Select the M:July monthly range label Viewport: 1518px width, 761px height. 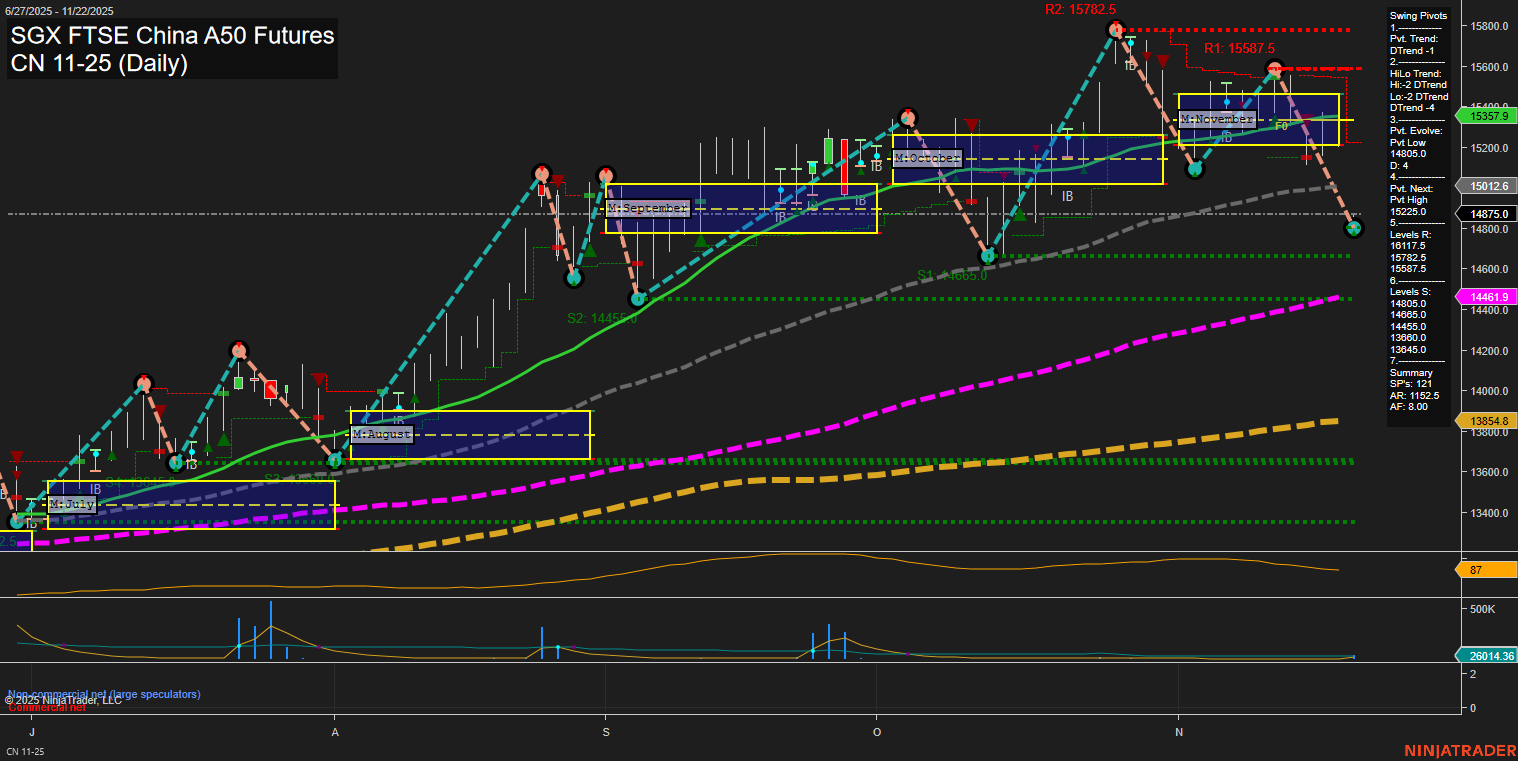point(72,504)
